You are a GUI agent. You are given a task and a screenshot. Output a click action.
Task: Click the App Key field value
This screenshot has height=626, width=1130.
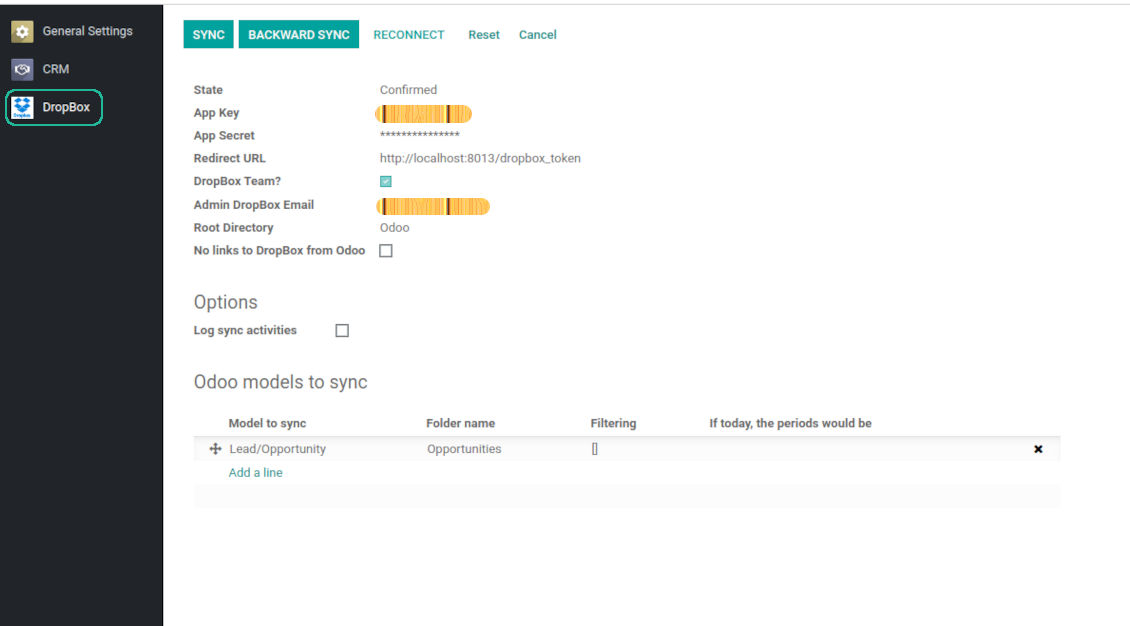[423, 114]
